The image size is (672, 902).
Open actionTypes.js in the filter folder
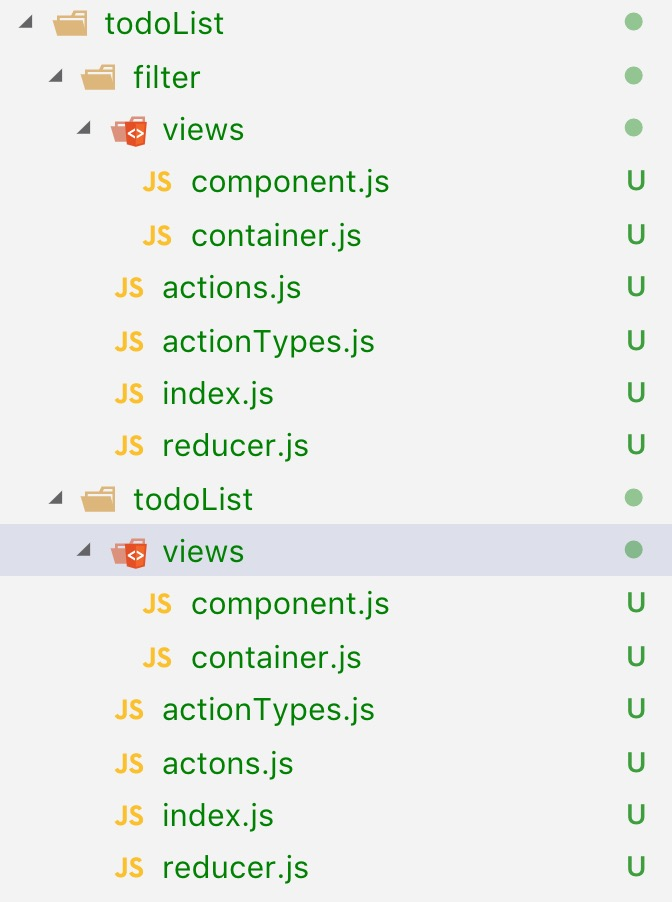click(x=268, y=342)
